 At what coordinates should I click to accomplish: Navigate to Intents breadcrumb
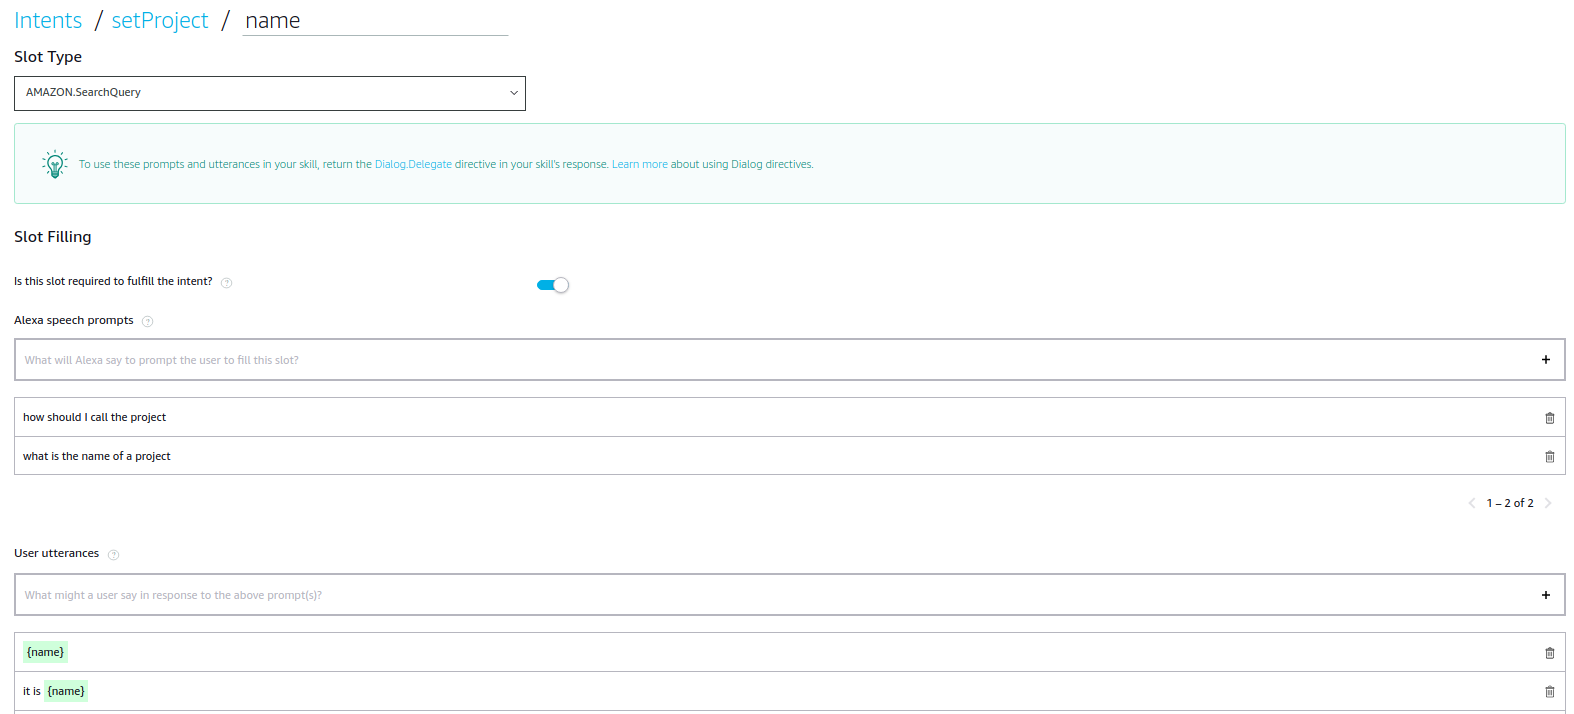pos(48,21)
